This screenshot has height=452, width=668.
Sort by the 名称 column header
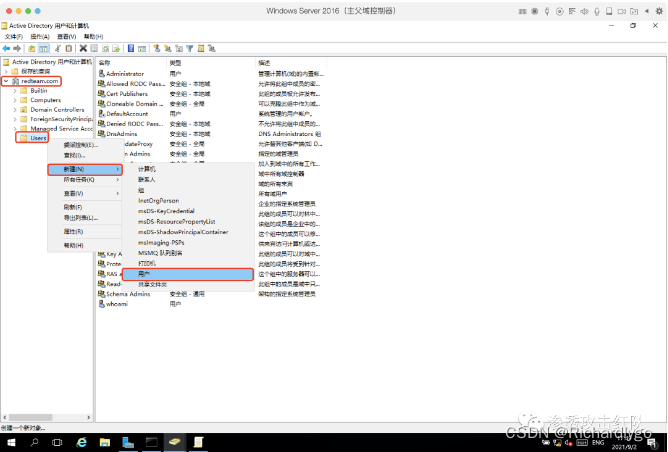131,63
